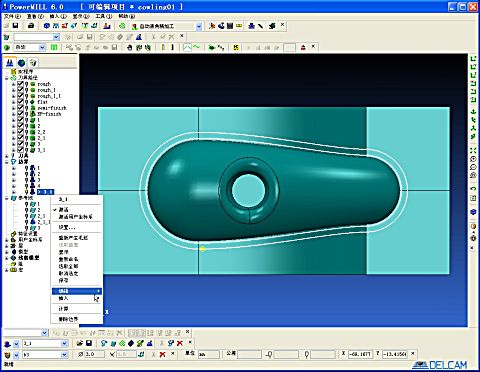Open the globe tab in explorer panel

[x=21, y=63]
